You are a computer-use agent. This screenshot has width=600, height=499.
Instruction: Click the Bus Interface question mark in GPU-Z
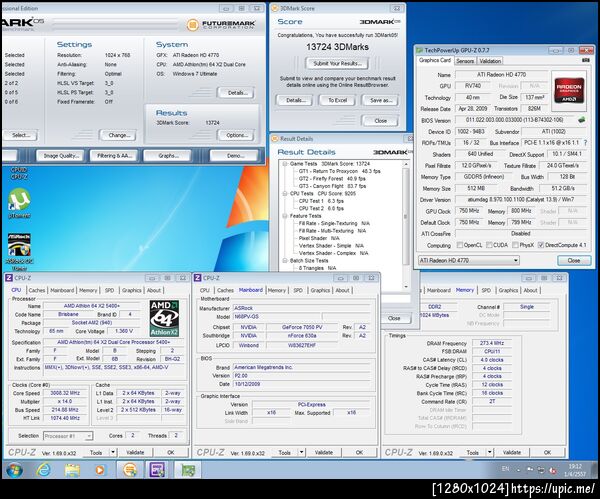click(x=585, y=142)
